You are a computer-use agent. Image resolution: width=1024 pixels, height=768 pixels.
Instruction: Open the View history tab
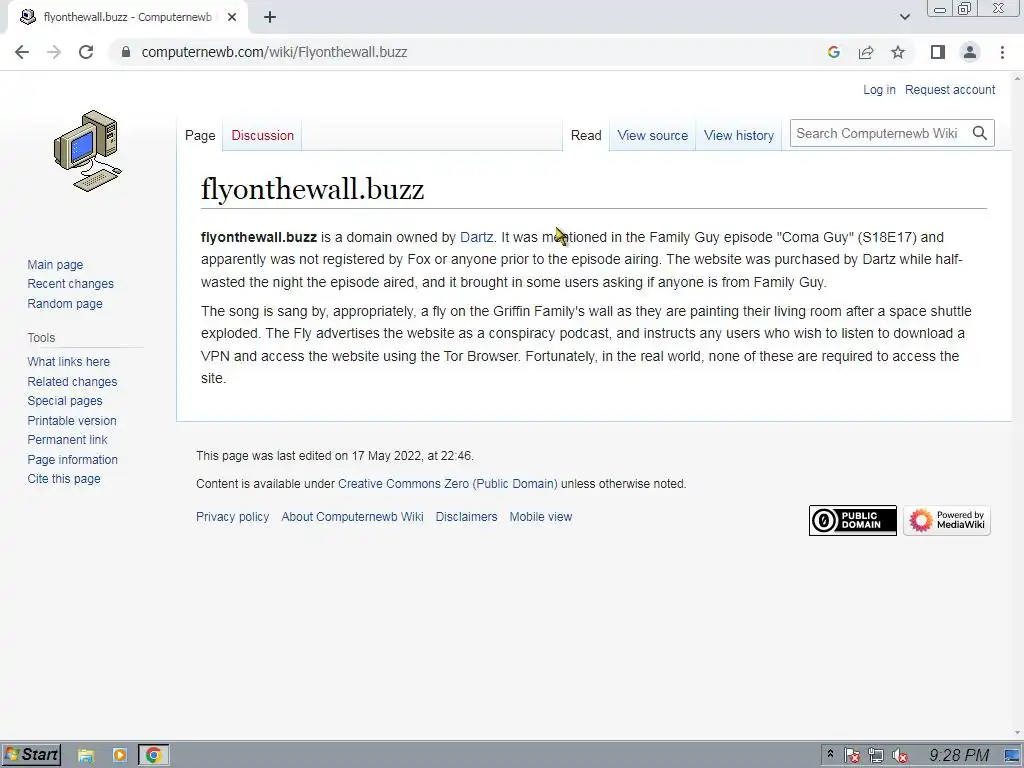tap(739, 135)
